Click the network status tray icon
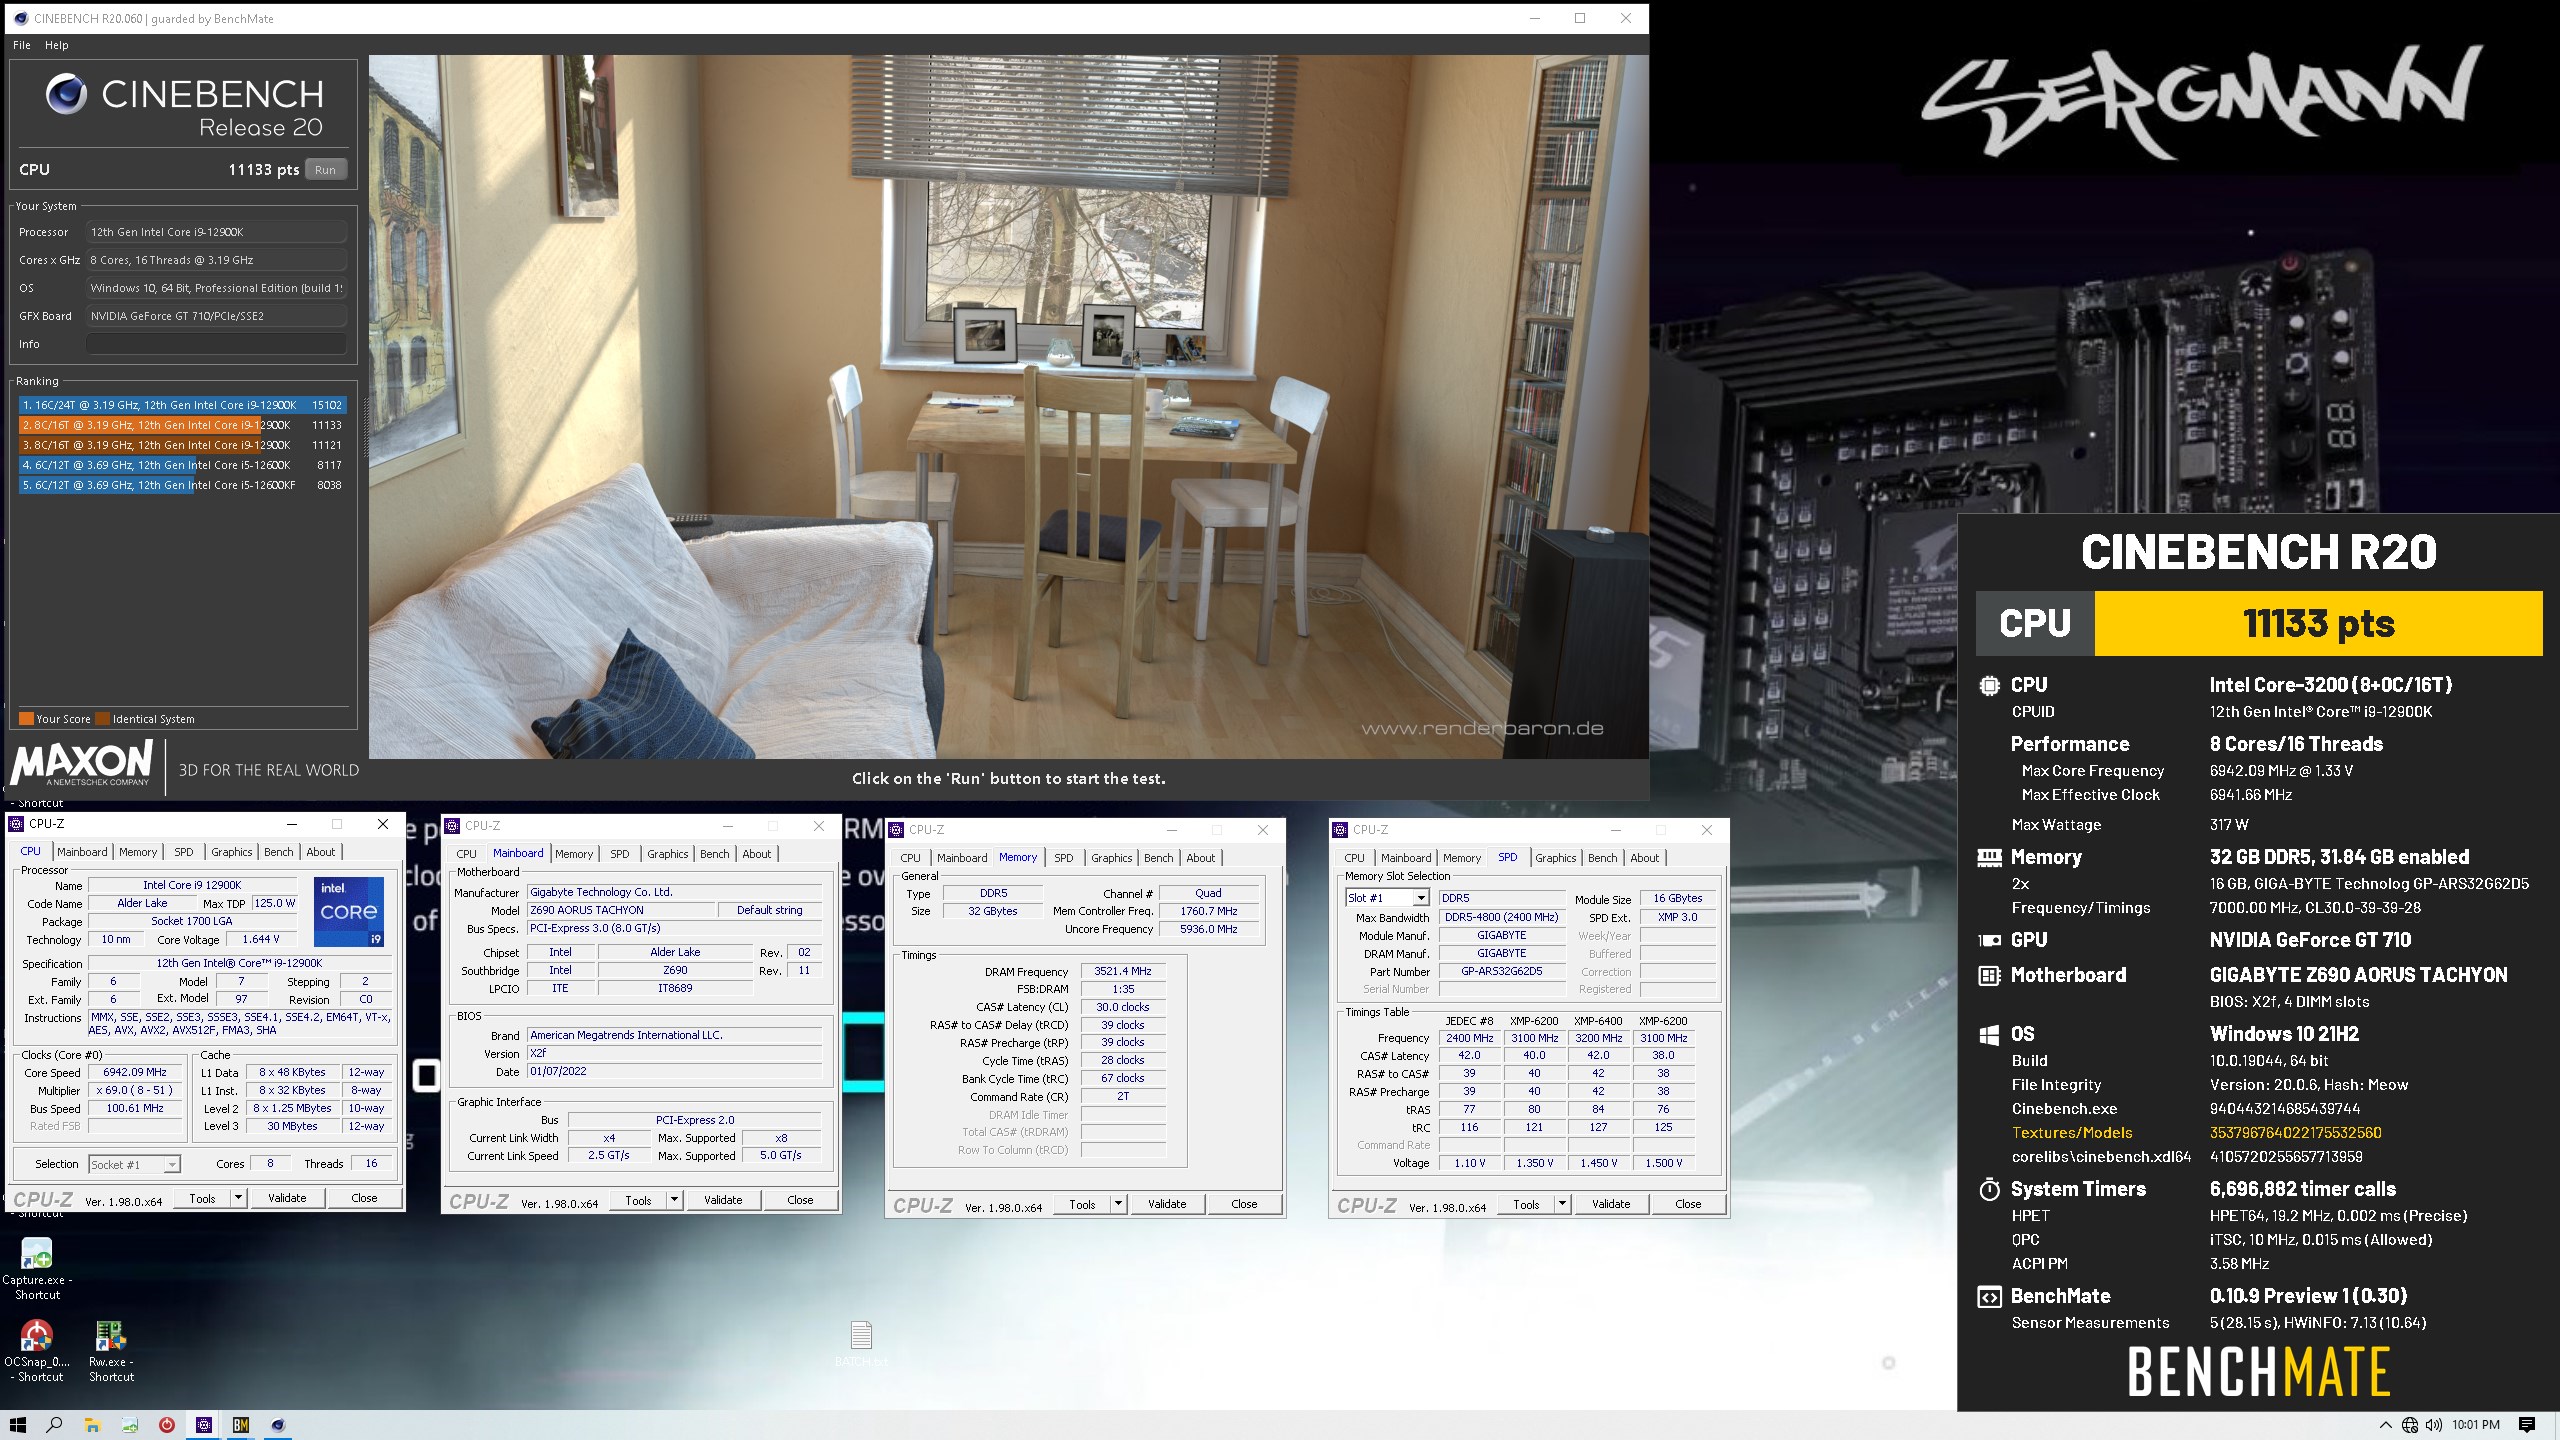Image resolution: width=2560 pixels, height=1440 pixels. pyautogui.click(x=2410, y=1425)
